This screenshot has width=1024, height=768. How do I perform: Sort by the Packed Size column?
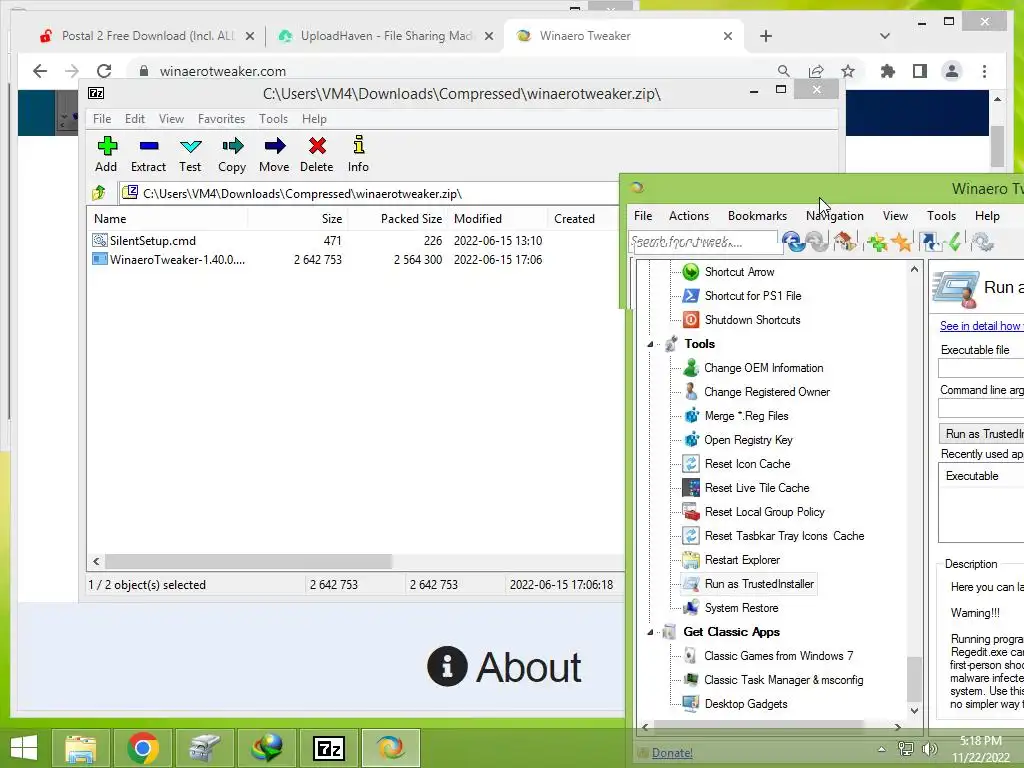pos(398,219)
